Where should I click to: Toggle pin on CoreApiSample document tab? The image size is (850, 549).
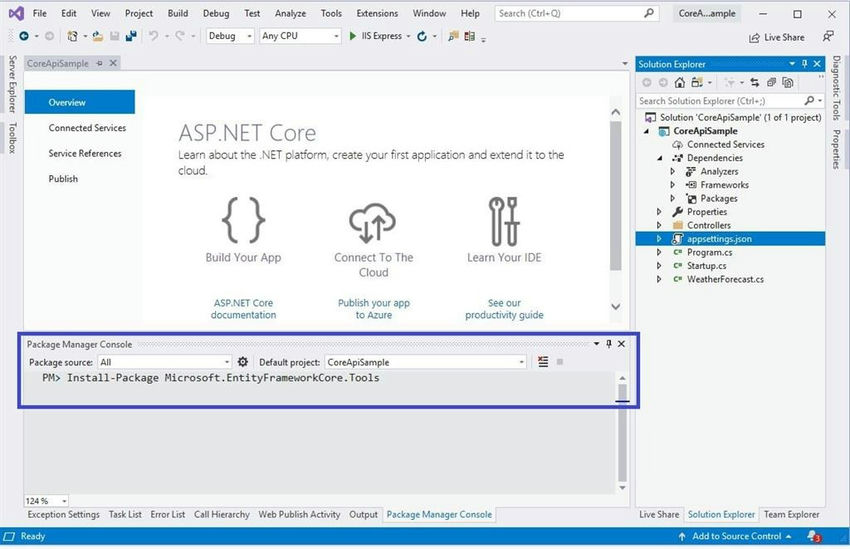point(99,63)
